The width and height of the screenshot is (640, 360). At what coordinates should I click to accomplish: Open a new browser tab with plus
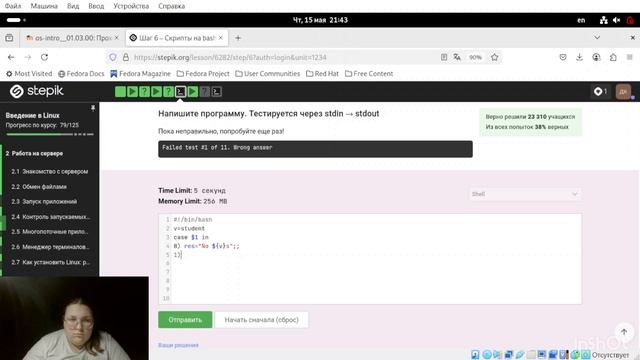(x=238, y=38)
